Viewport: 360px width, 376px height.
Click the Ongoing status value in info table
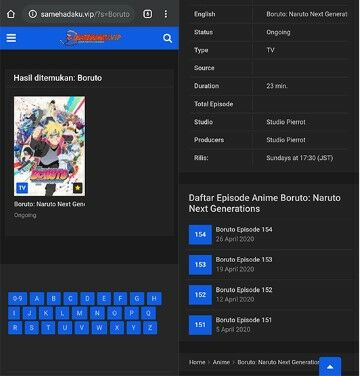point(278,32)
